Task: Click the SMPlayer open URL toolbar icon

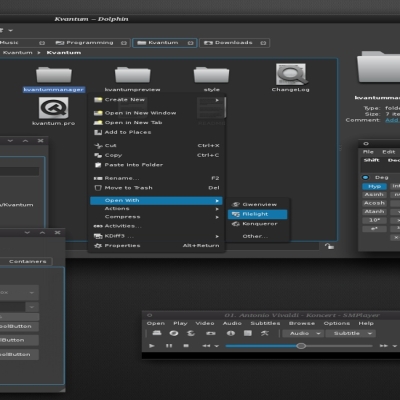Action: coord(191,333)
